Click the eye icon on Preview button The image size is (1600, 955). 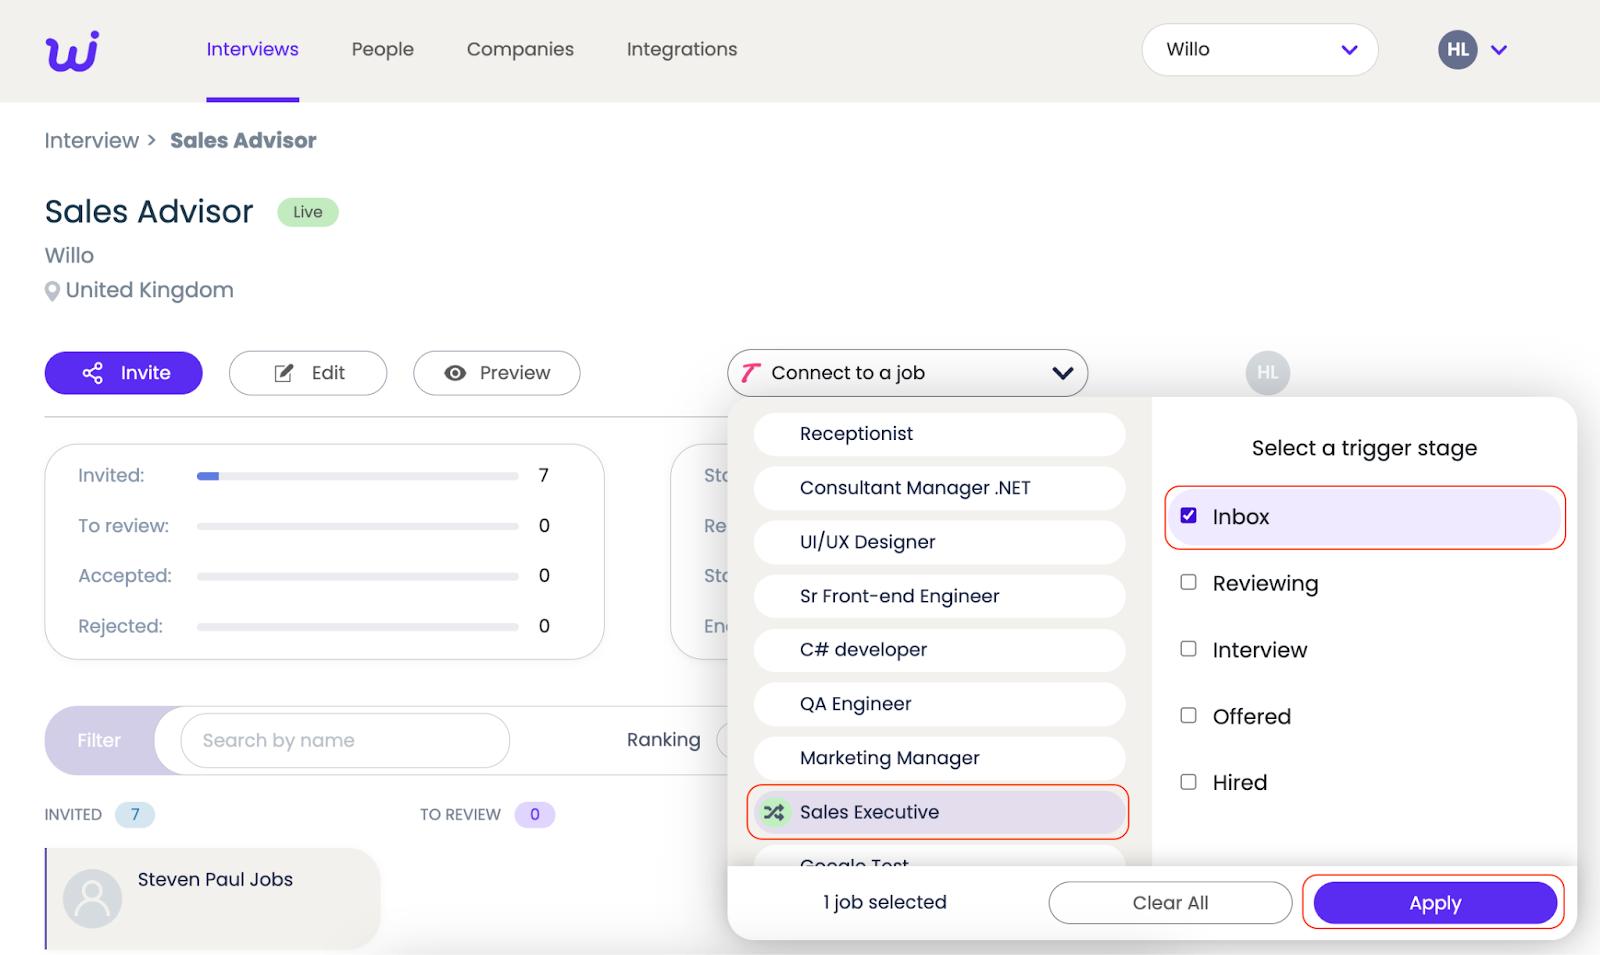click(x=455, y=373)
